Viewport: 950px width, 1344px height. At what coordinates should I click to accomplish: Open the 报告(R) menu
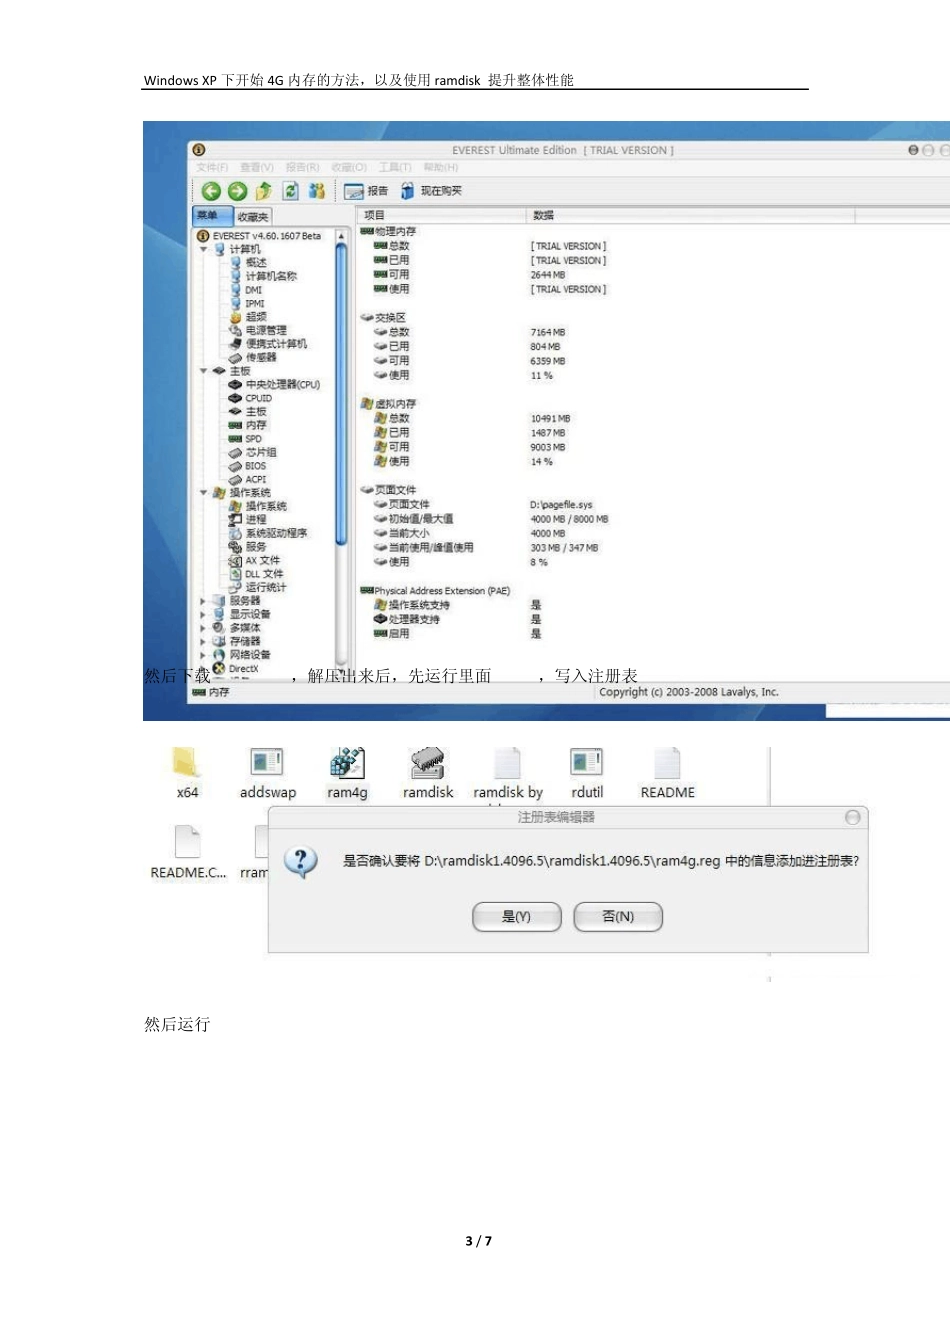[x=302, y=167]
